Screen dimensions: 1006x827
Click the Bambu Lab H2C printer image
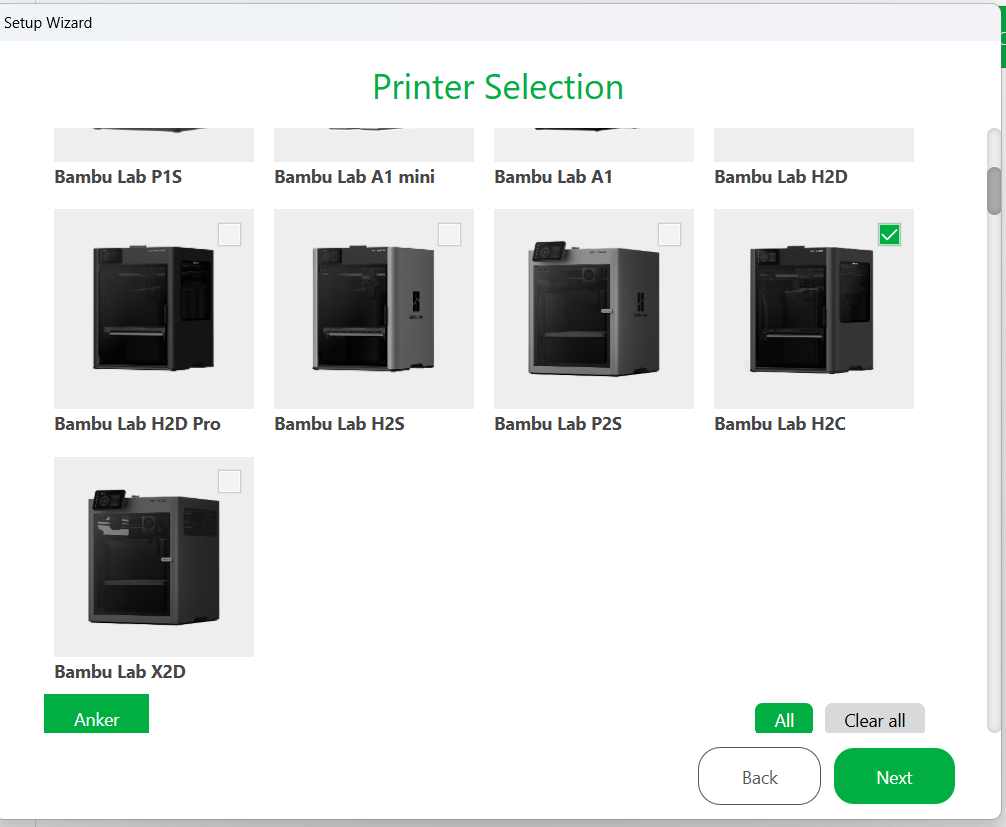coord(814,309)
